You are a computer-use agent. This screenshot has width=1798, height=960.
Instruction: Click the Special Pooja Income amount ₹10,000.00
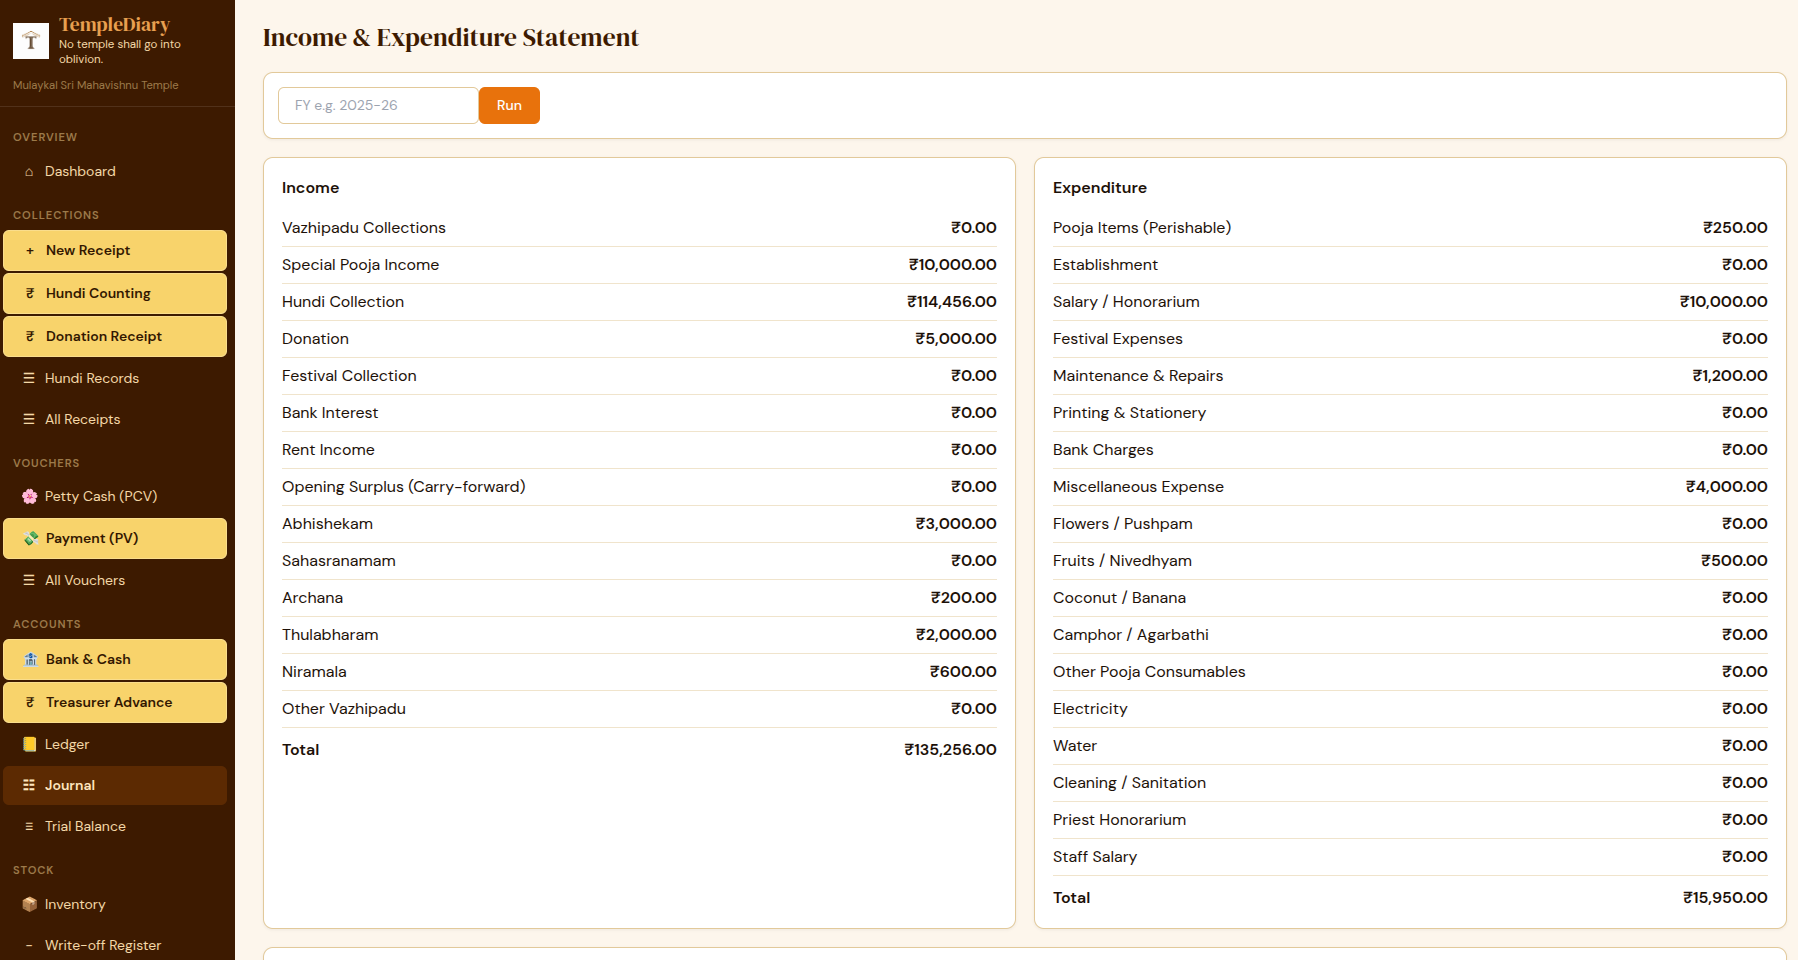[x=952, y=265]
